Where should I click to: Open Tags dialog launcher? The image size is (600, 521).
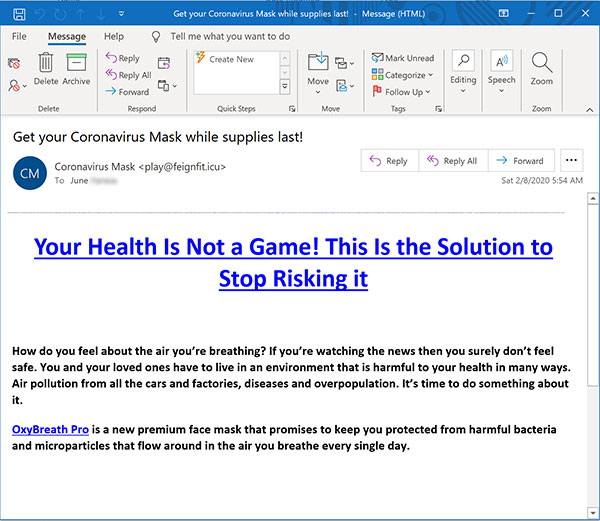point(439,109)
